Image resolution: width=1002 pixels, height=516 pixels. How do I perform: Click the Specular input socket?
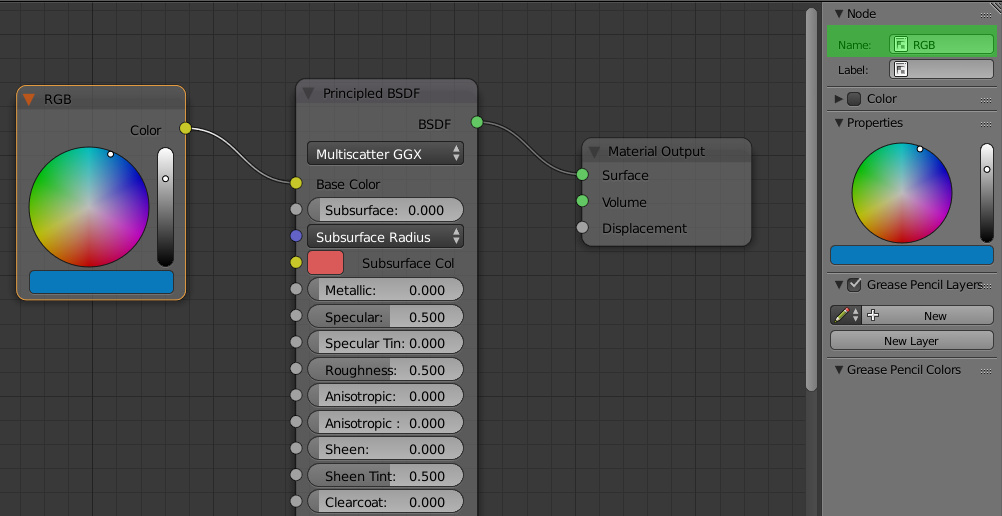point(296,315)
